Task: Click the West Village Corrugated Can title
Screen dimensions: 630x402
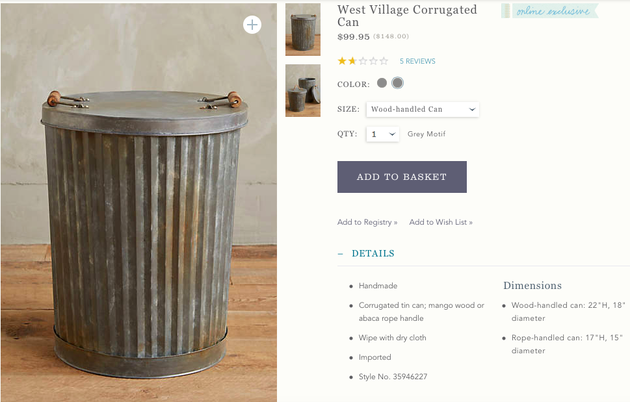Action: click(407, 16)
